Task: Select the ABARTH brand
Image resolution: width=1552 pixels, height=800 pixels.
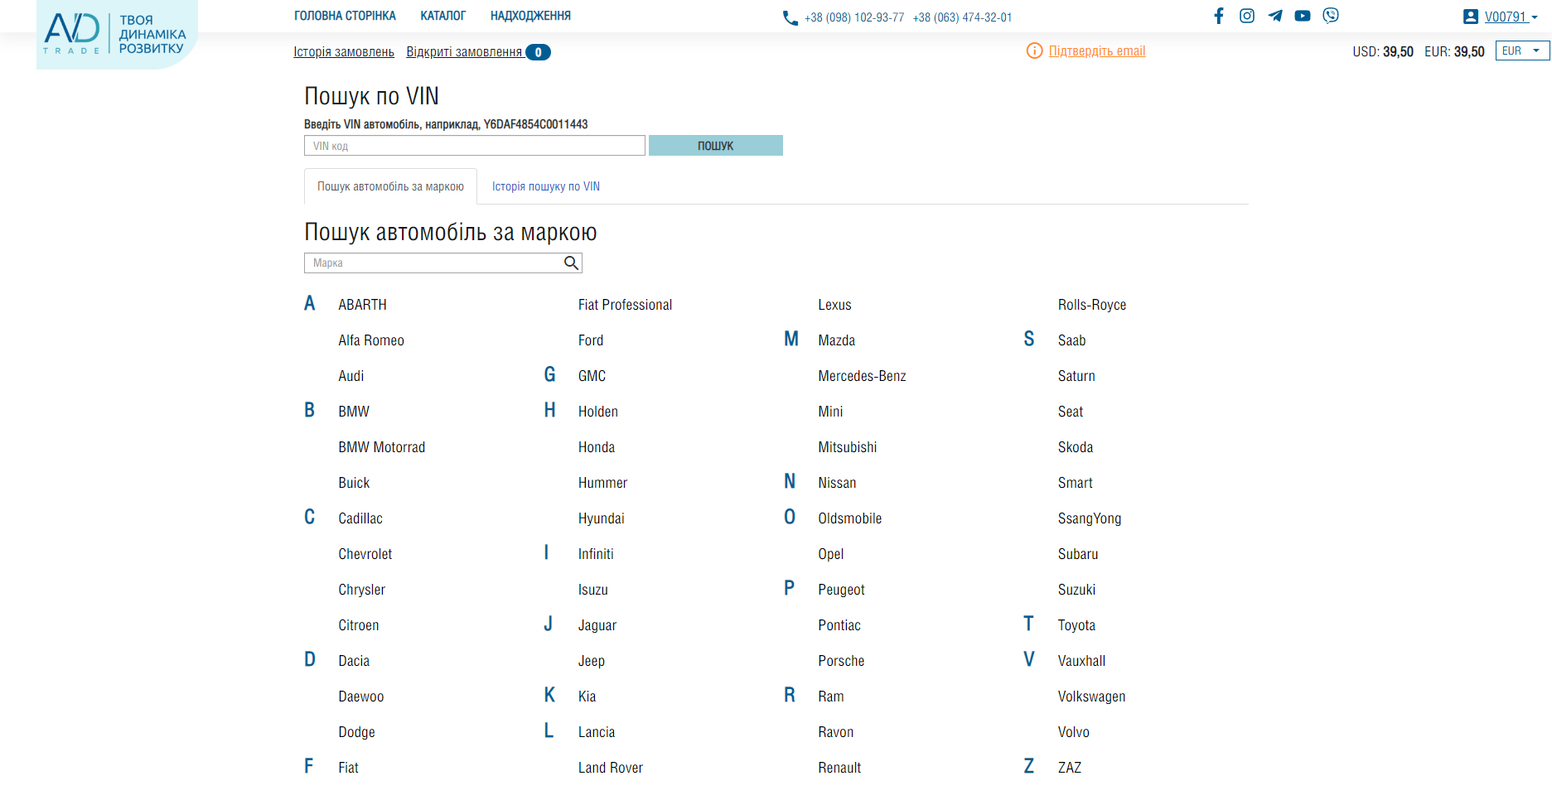Action: coord(362,305)
